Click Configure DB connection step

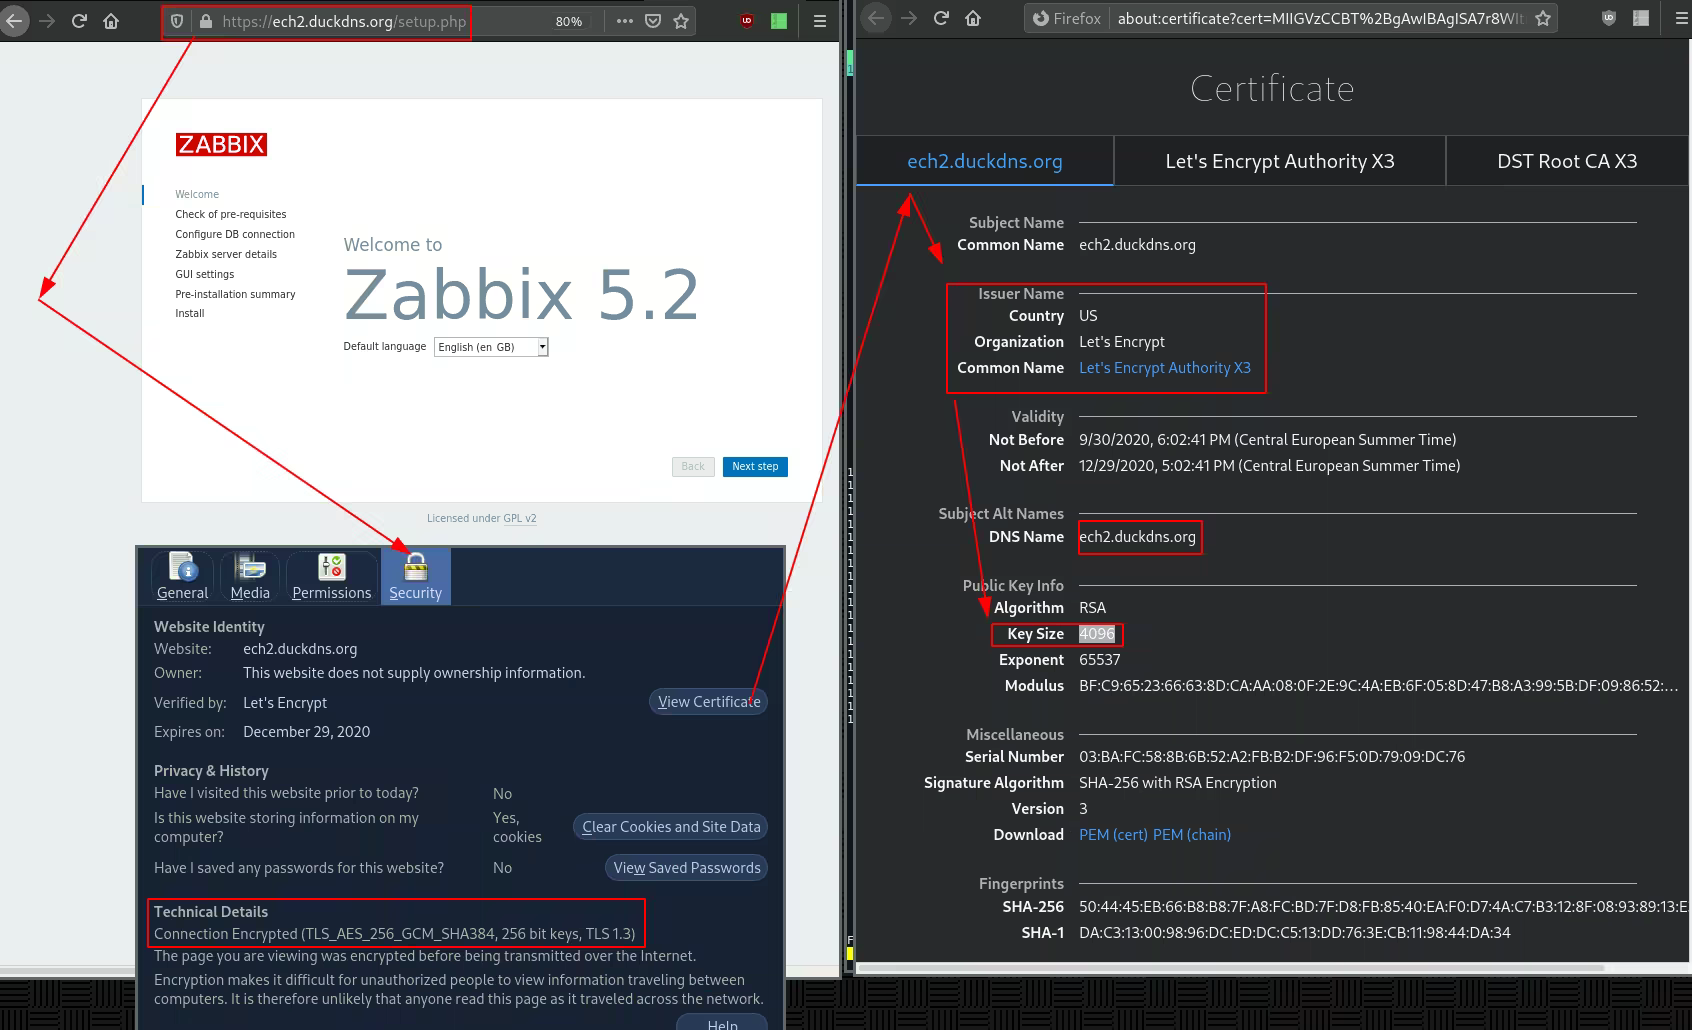pos(235,234)
